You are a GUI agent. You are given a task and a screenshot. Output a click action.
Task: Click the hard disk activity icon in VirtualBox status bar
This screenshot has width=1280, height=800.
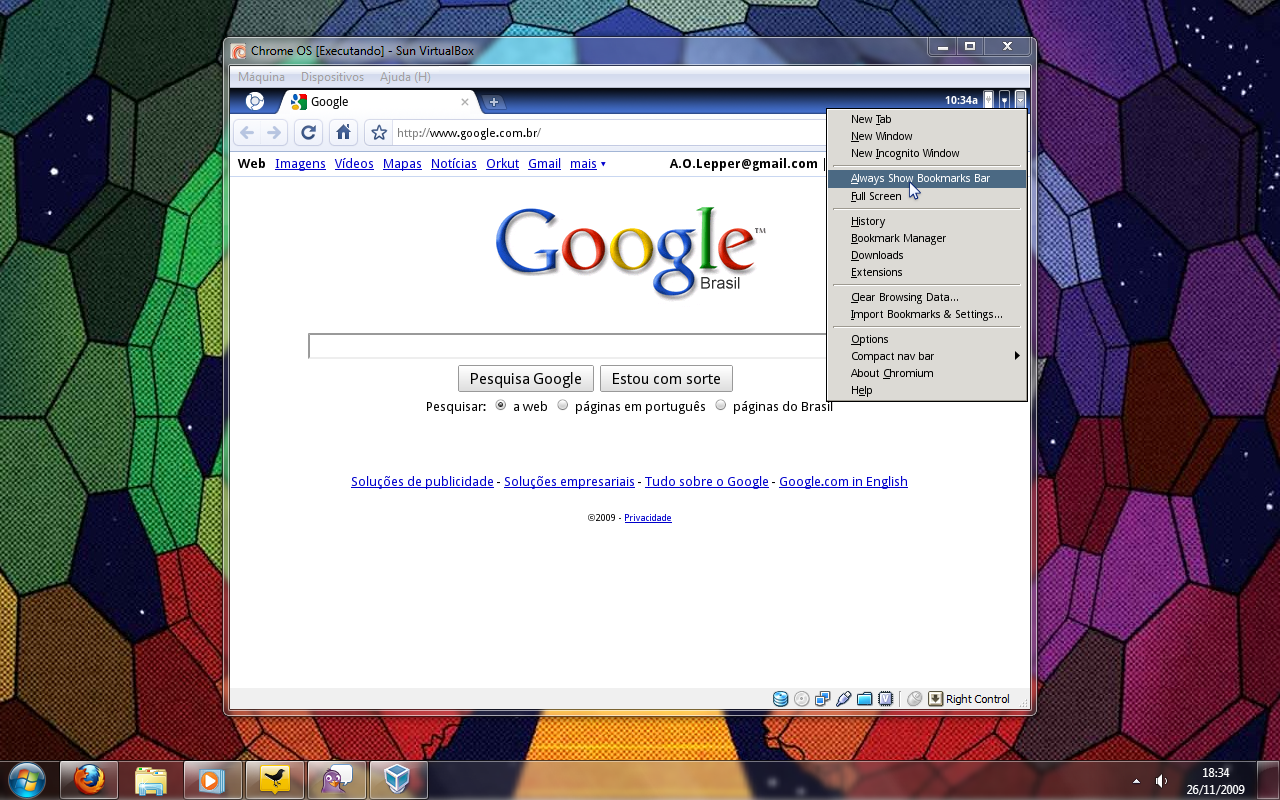[x=781, y=699]
